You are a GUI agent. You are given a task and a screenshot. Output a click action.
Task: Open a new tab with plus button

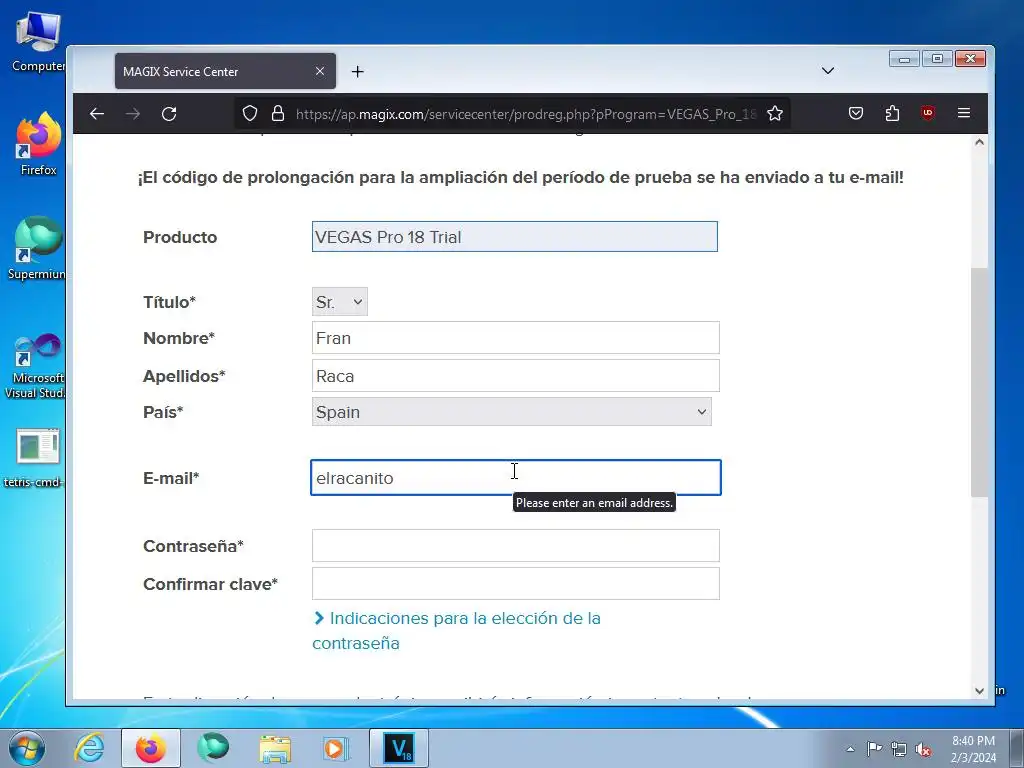(x=357, y=71)
